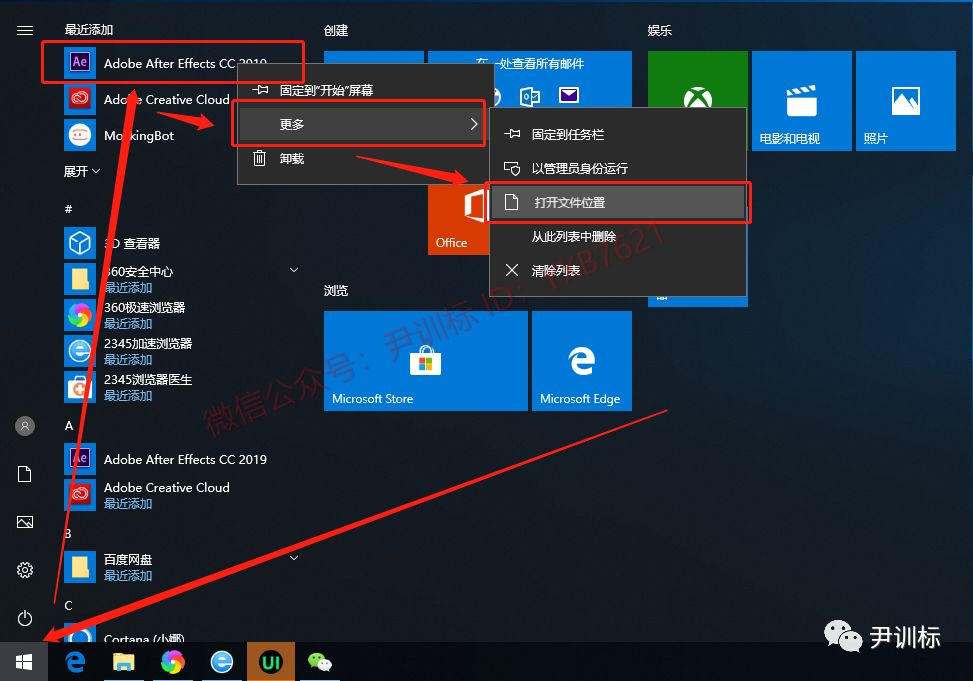Open the 照片 tile

(906, 101)
